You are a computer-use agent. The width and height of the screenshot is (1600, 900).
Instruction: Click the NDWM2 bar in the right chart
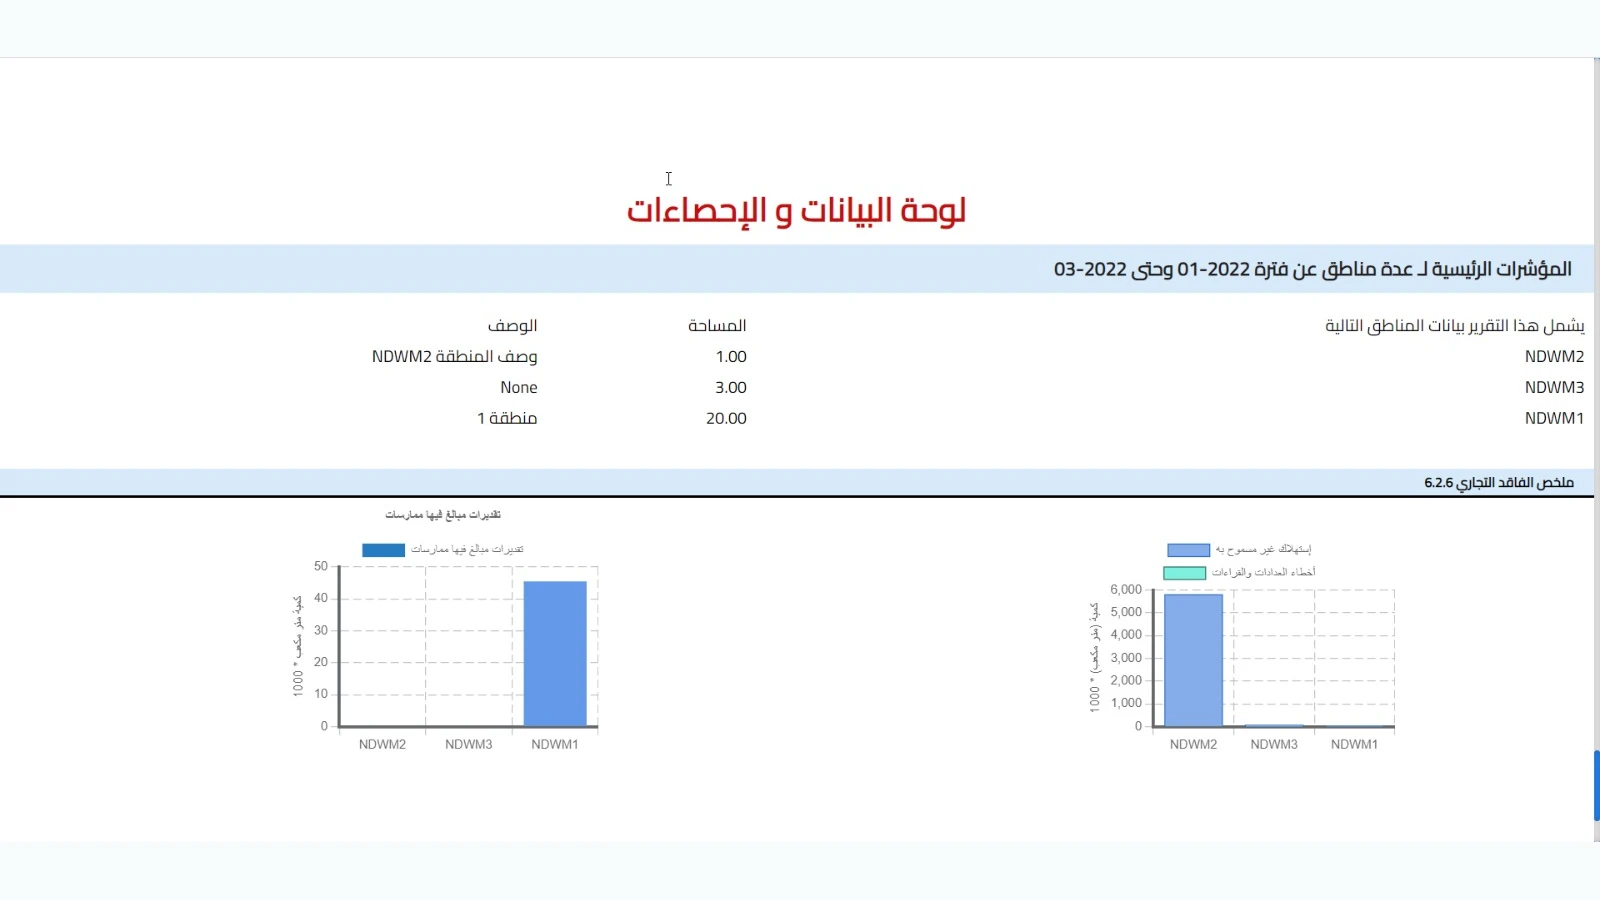[x=1194, y=660]
